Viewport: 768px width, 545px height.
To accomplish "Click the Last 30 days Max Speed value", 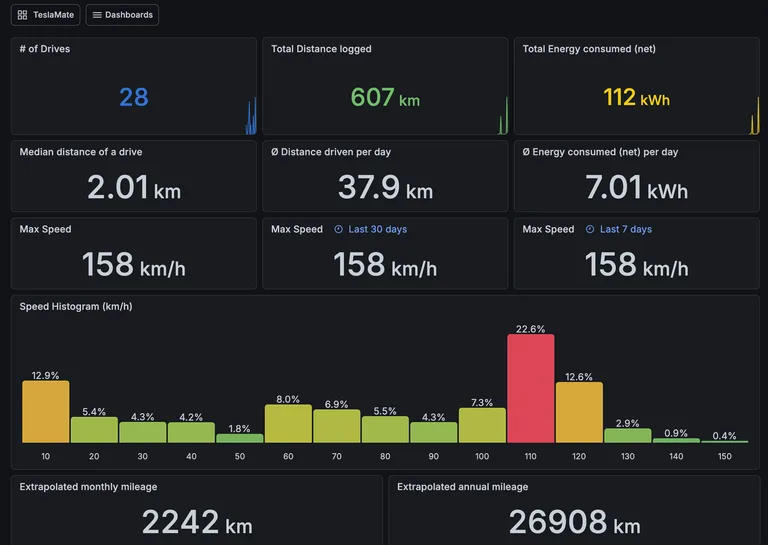I will 385,264.
